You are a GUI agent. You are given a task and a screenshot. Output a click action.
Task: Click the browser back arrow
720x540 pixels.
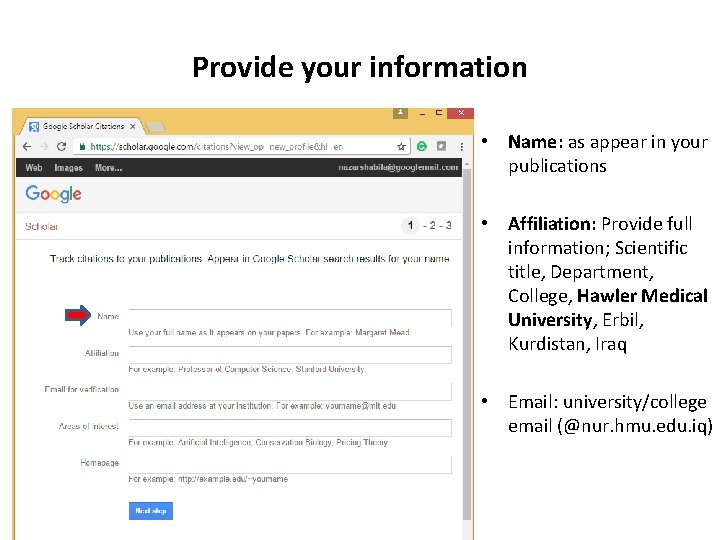tap(27, 146)
